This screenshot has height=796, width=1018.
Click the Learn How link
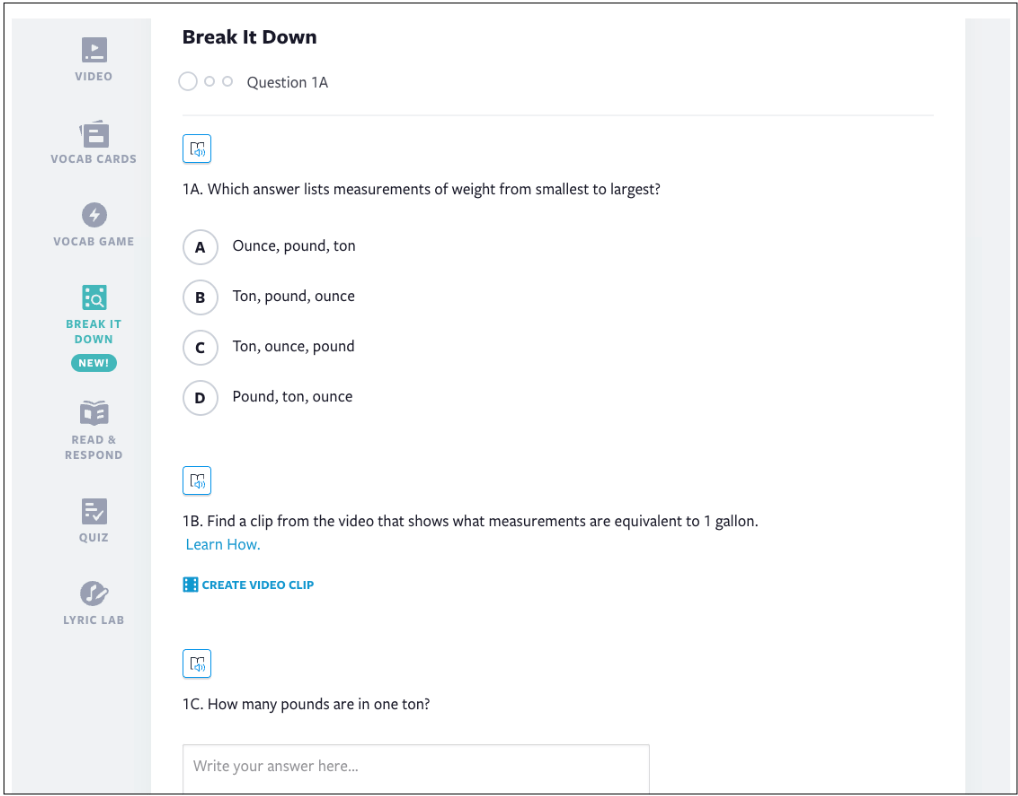pos(223,545)
